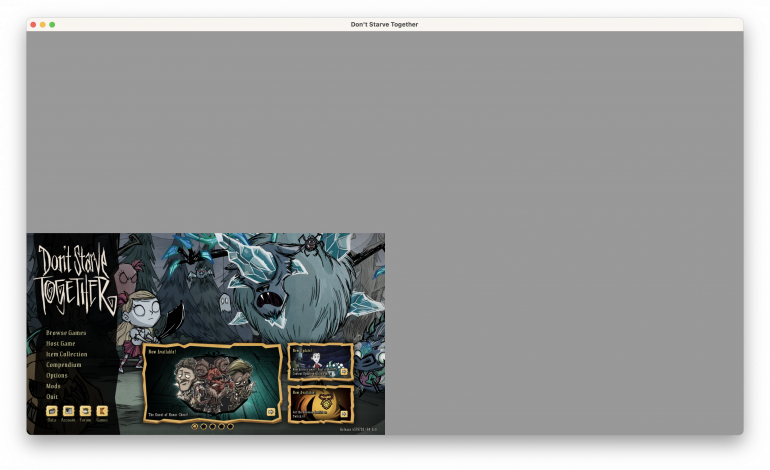Open the Data folder icon

point(52,411)
